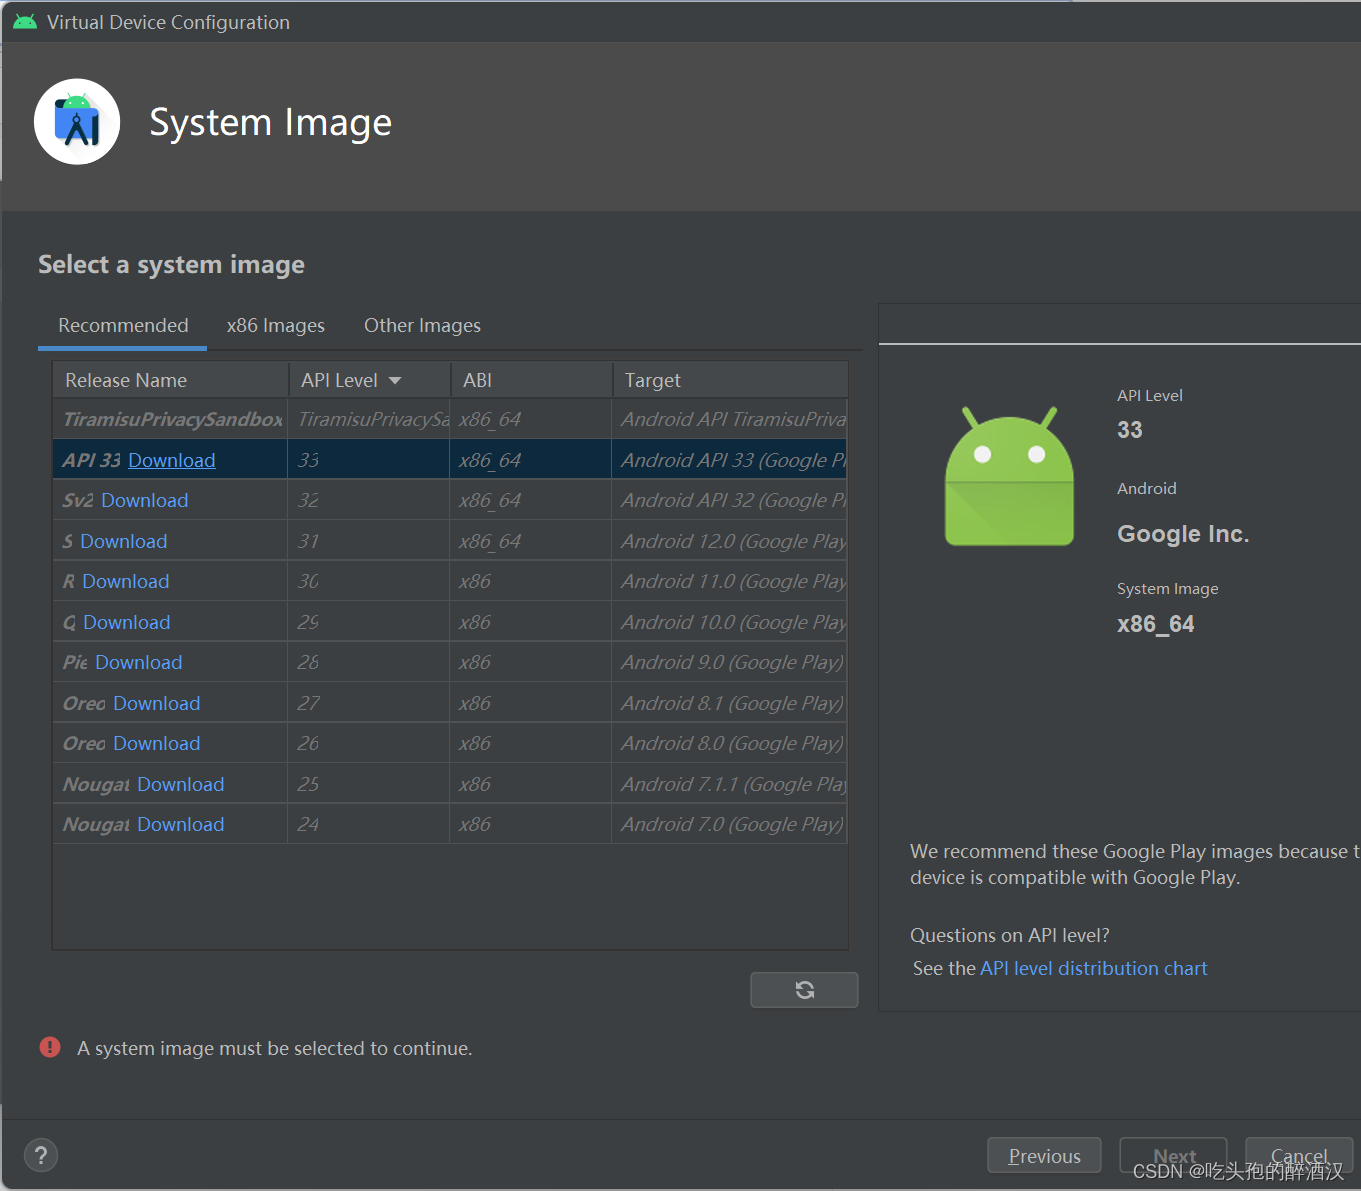Open the API level distribution chart
The image size is (1361, 1191).
(1093, 968)
